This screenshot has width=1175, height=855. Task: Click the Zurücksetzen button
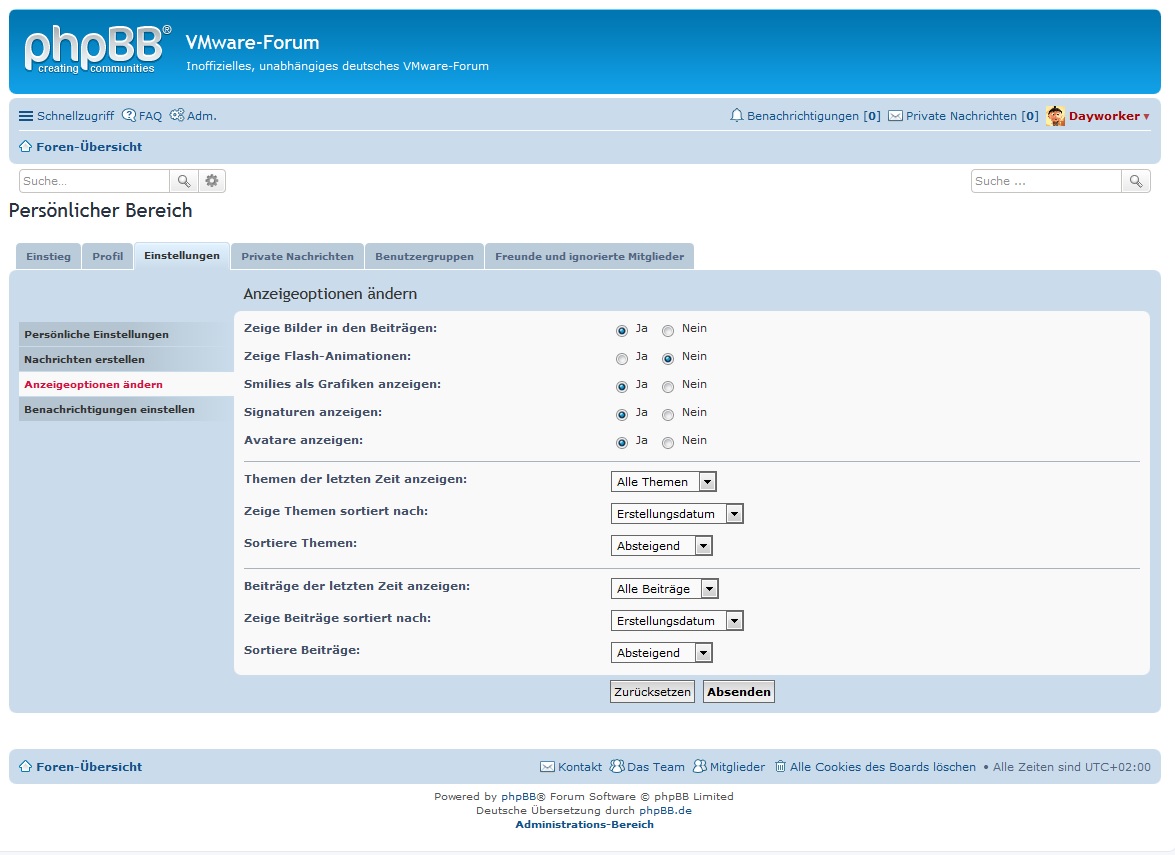pos(652,692)
